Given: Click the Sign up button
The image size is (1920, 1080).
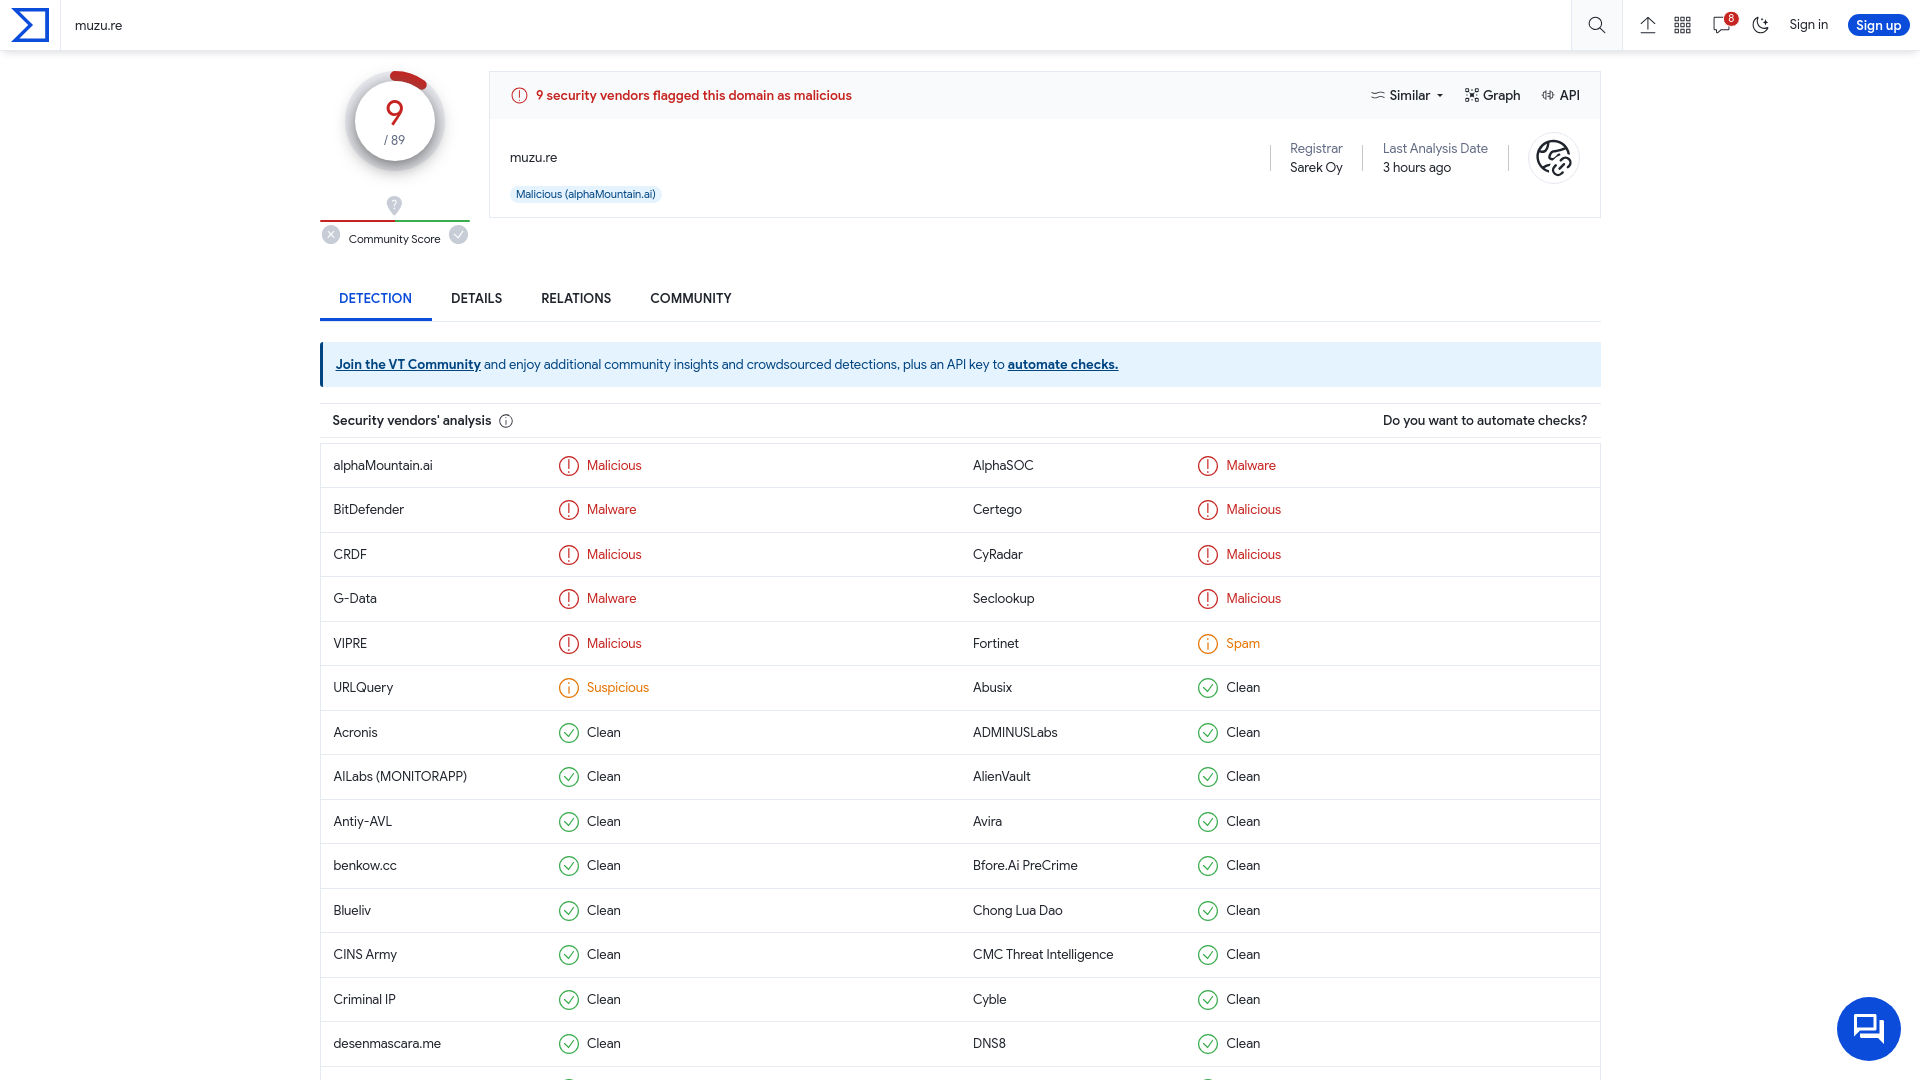Looking at the screenshot, I should pos(1878,25).
